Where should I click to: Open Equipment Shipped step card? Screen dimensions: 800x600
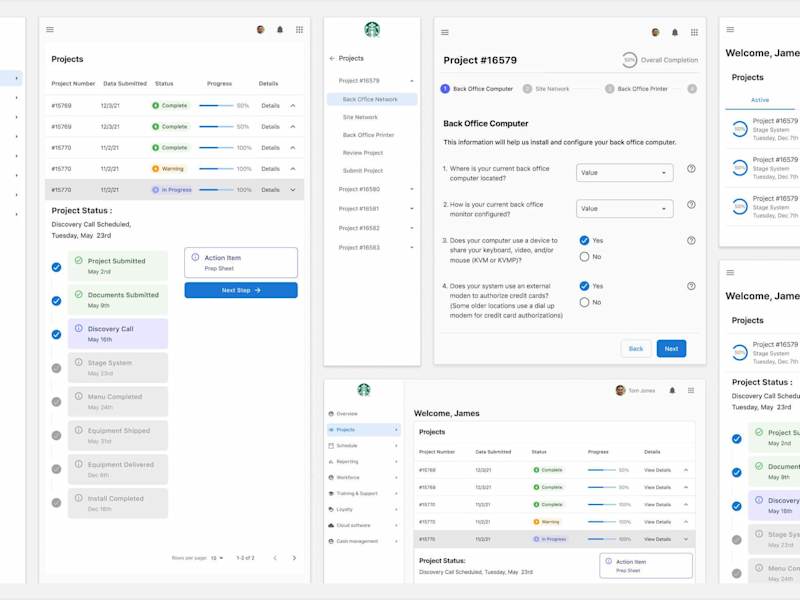pos(118,435)
